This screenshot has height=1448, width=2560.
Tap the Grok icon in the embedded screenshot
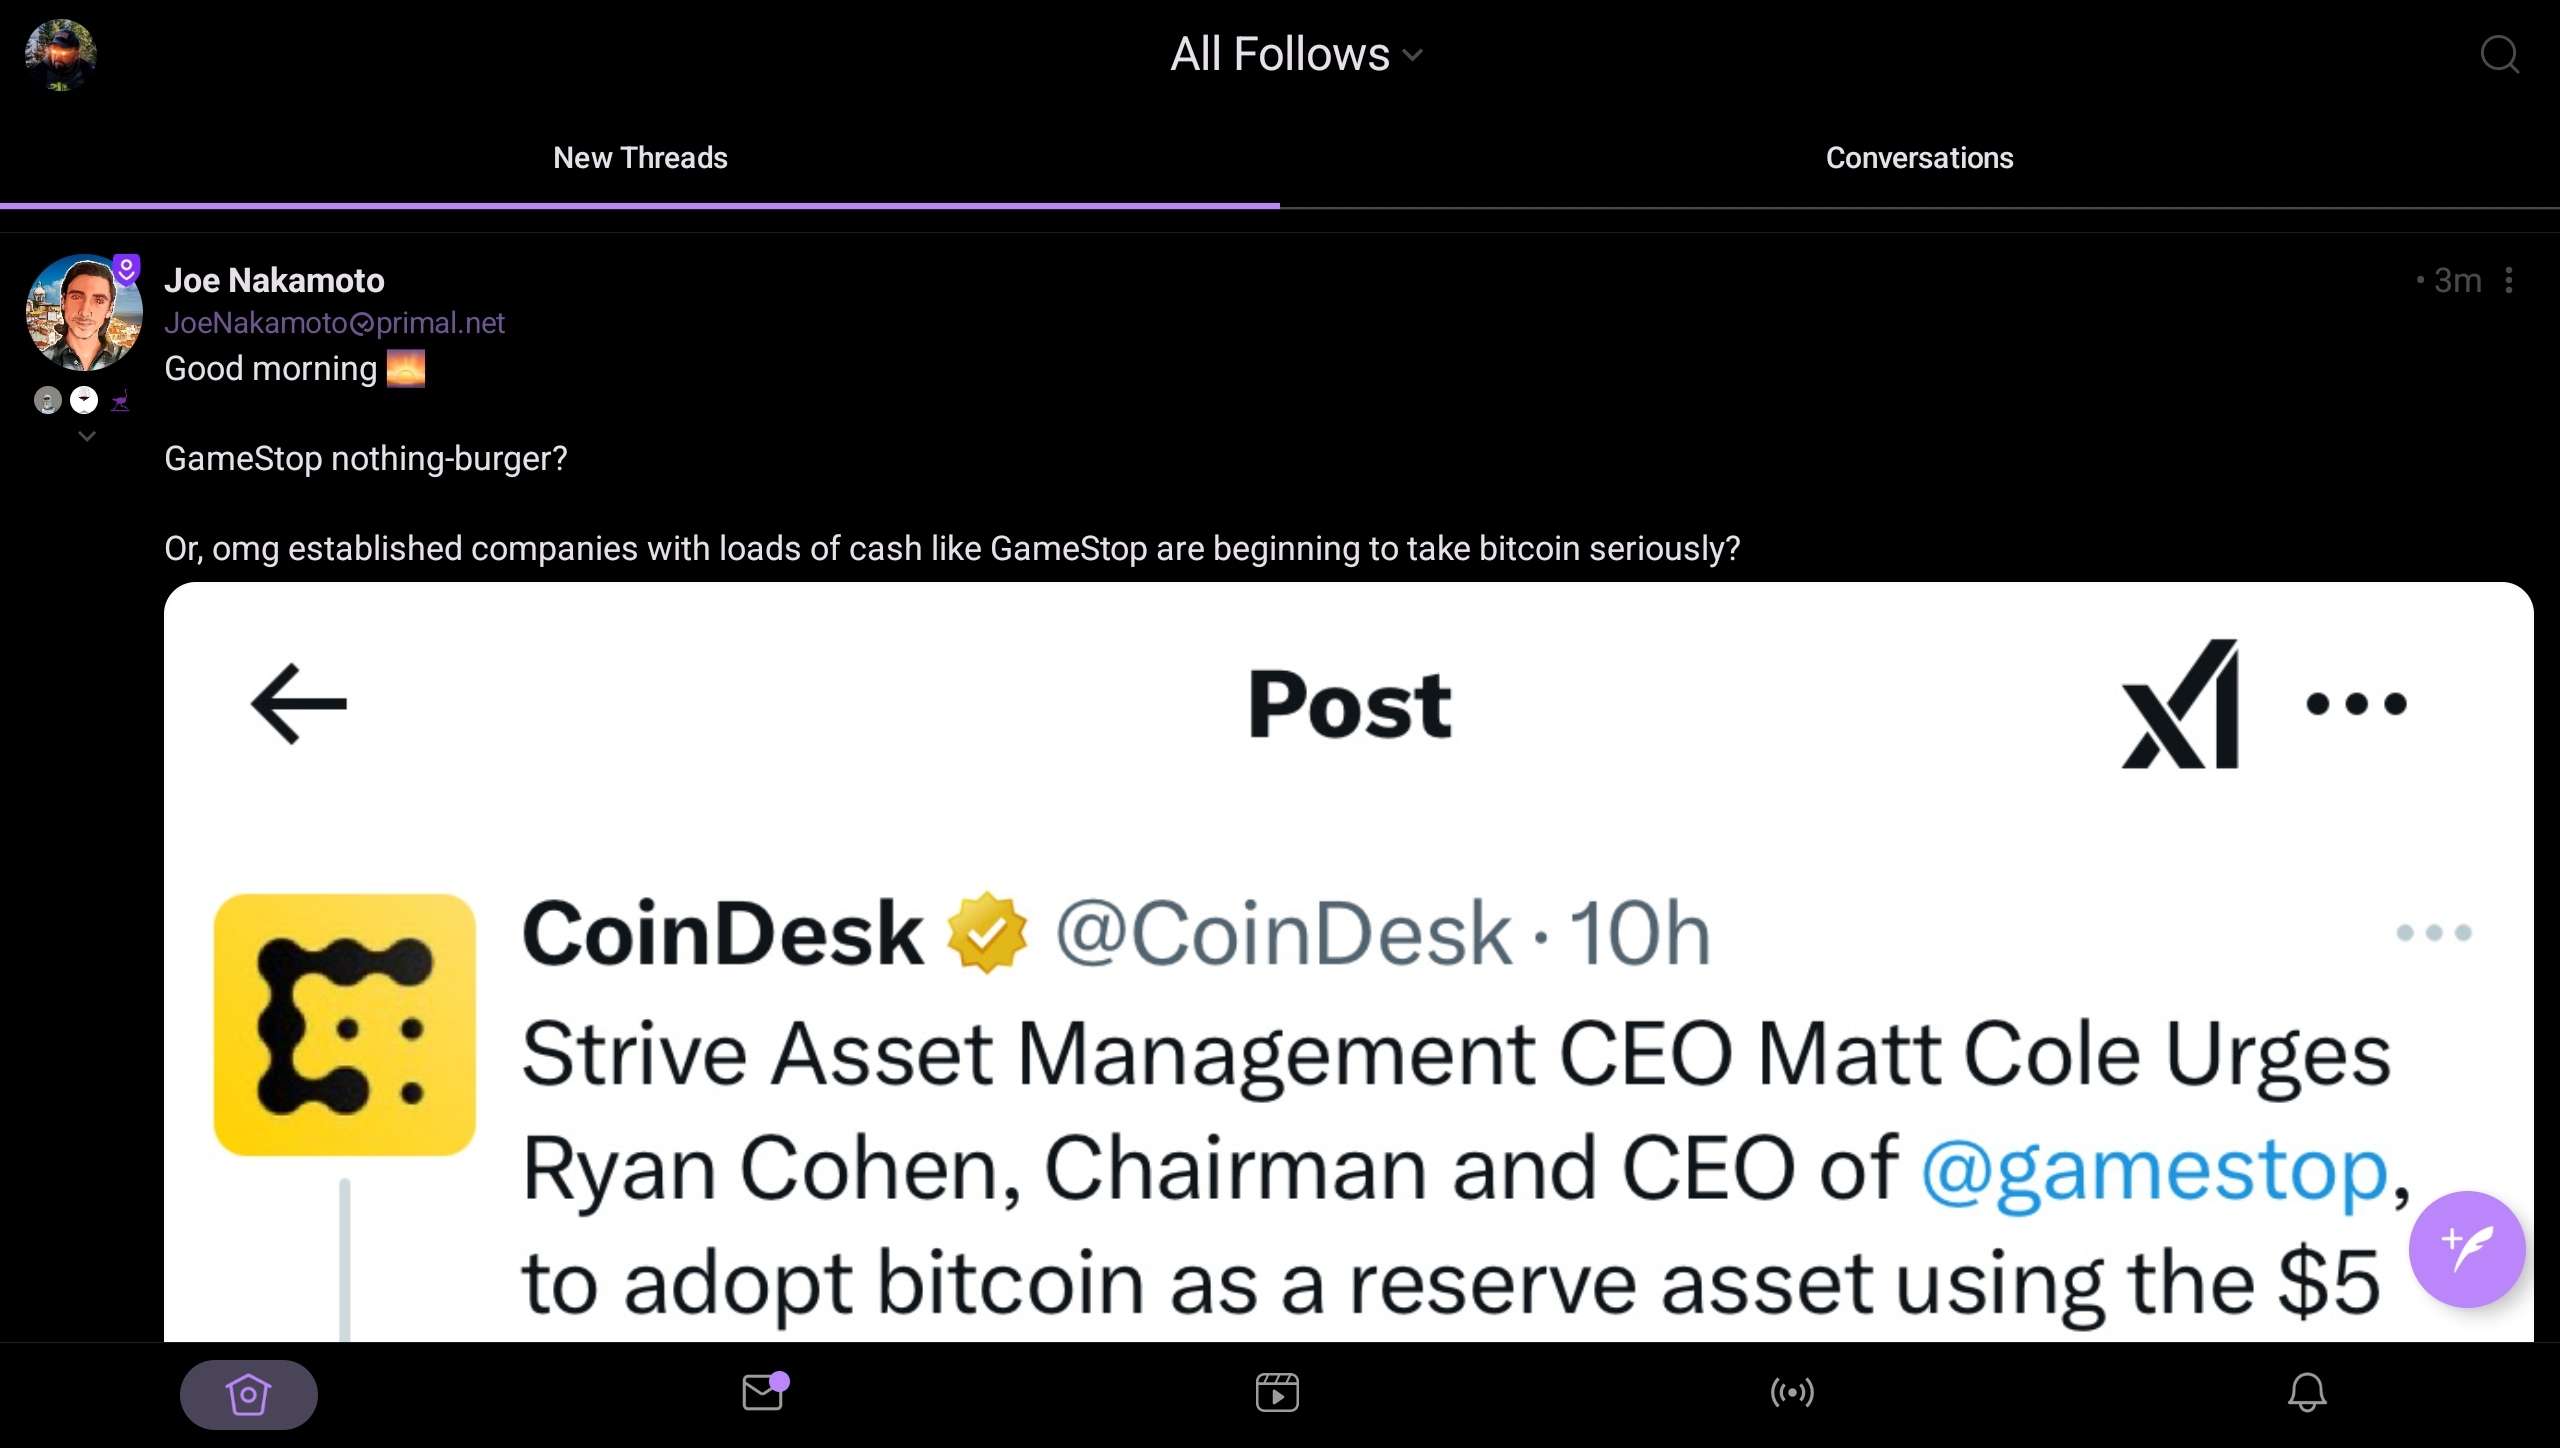[2180, 704]
